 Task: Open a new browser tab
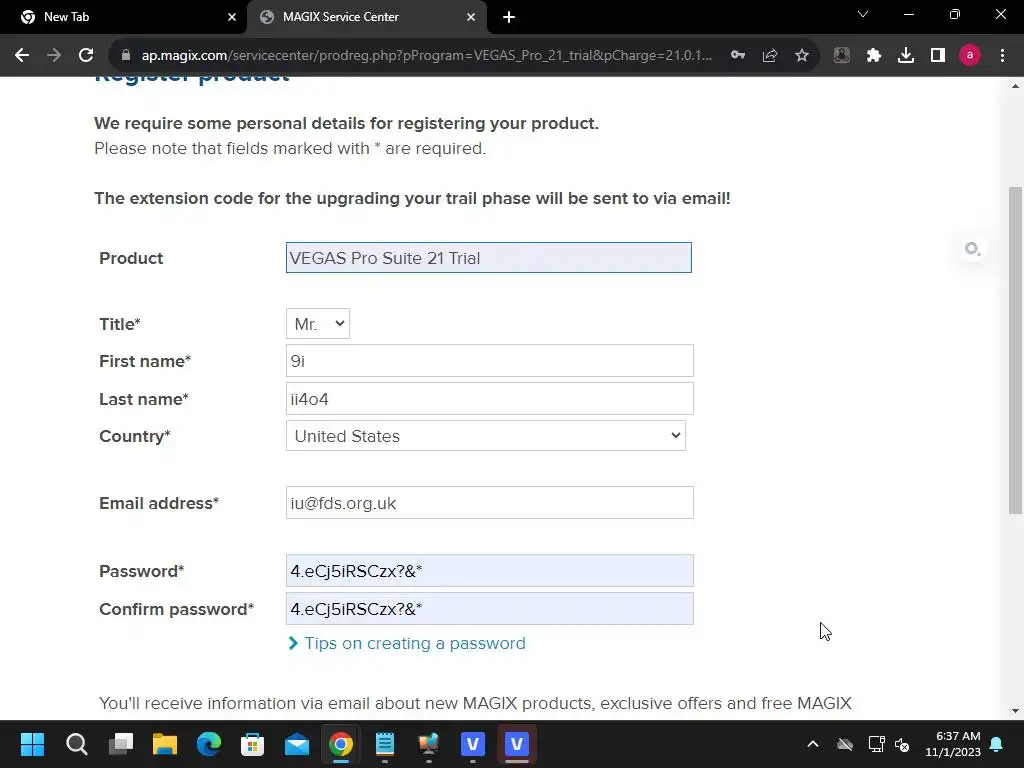(x=509, y=17)
